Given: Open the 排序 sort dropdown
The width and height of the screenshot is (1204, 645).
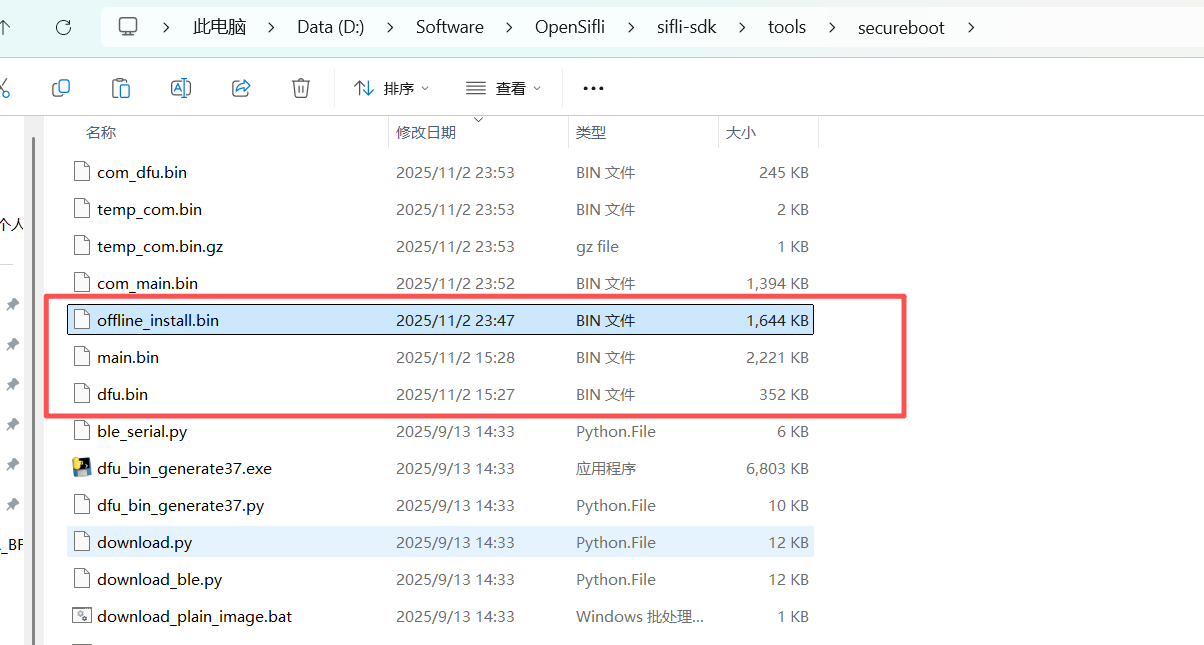Looking at the screenshot, I should pos(392,88).
